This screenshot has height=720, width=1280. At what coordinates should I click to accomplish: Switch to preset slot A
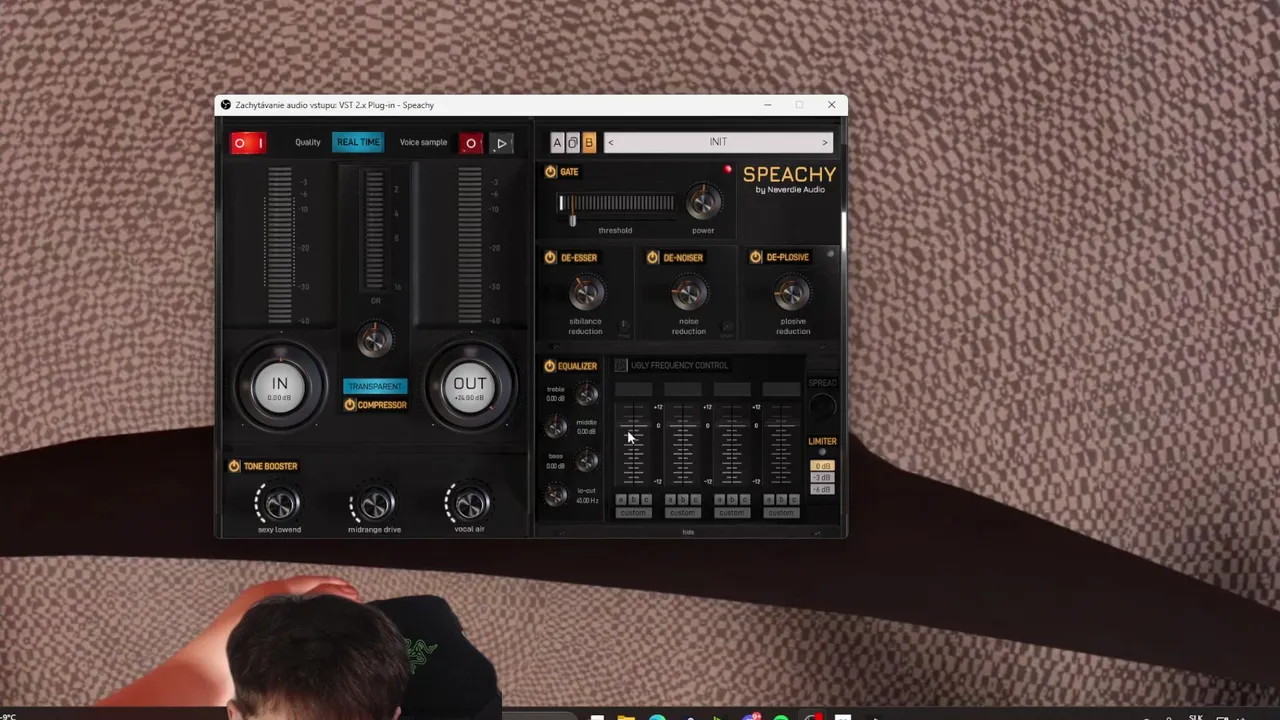click(x=557, y=142)
